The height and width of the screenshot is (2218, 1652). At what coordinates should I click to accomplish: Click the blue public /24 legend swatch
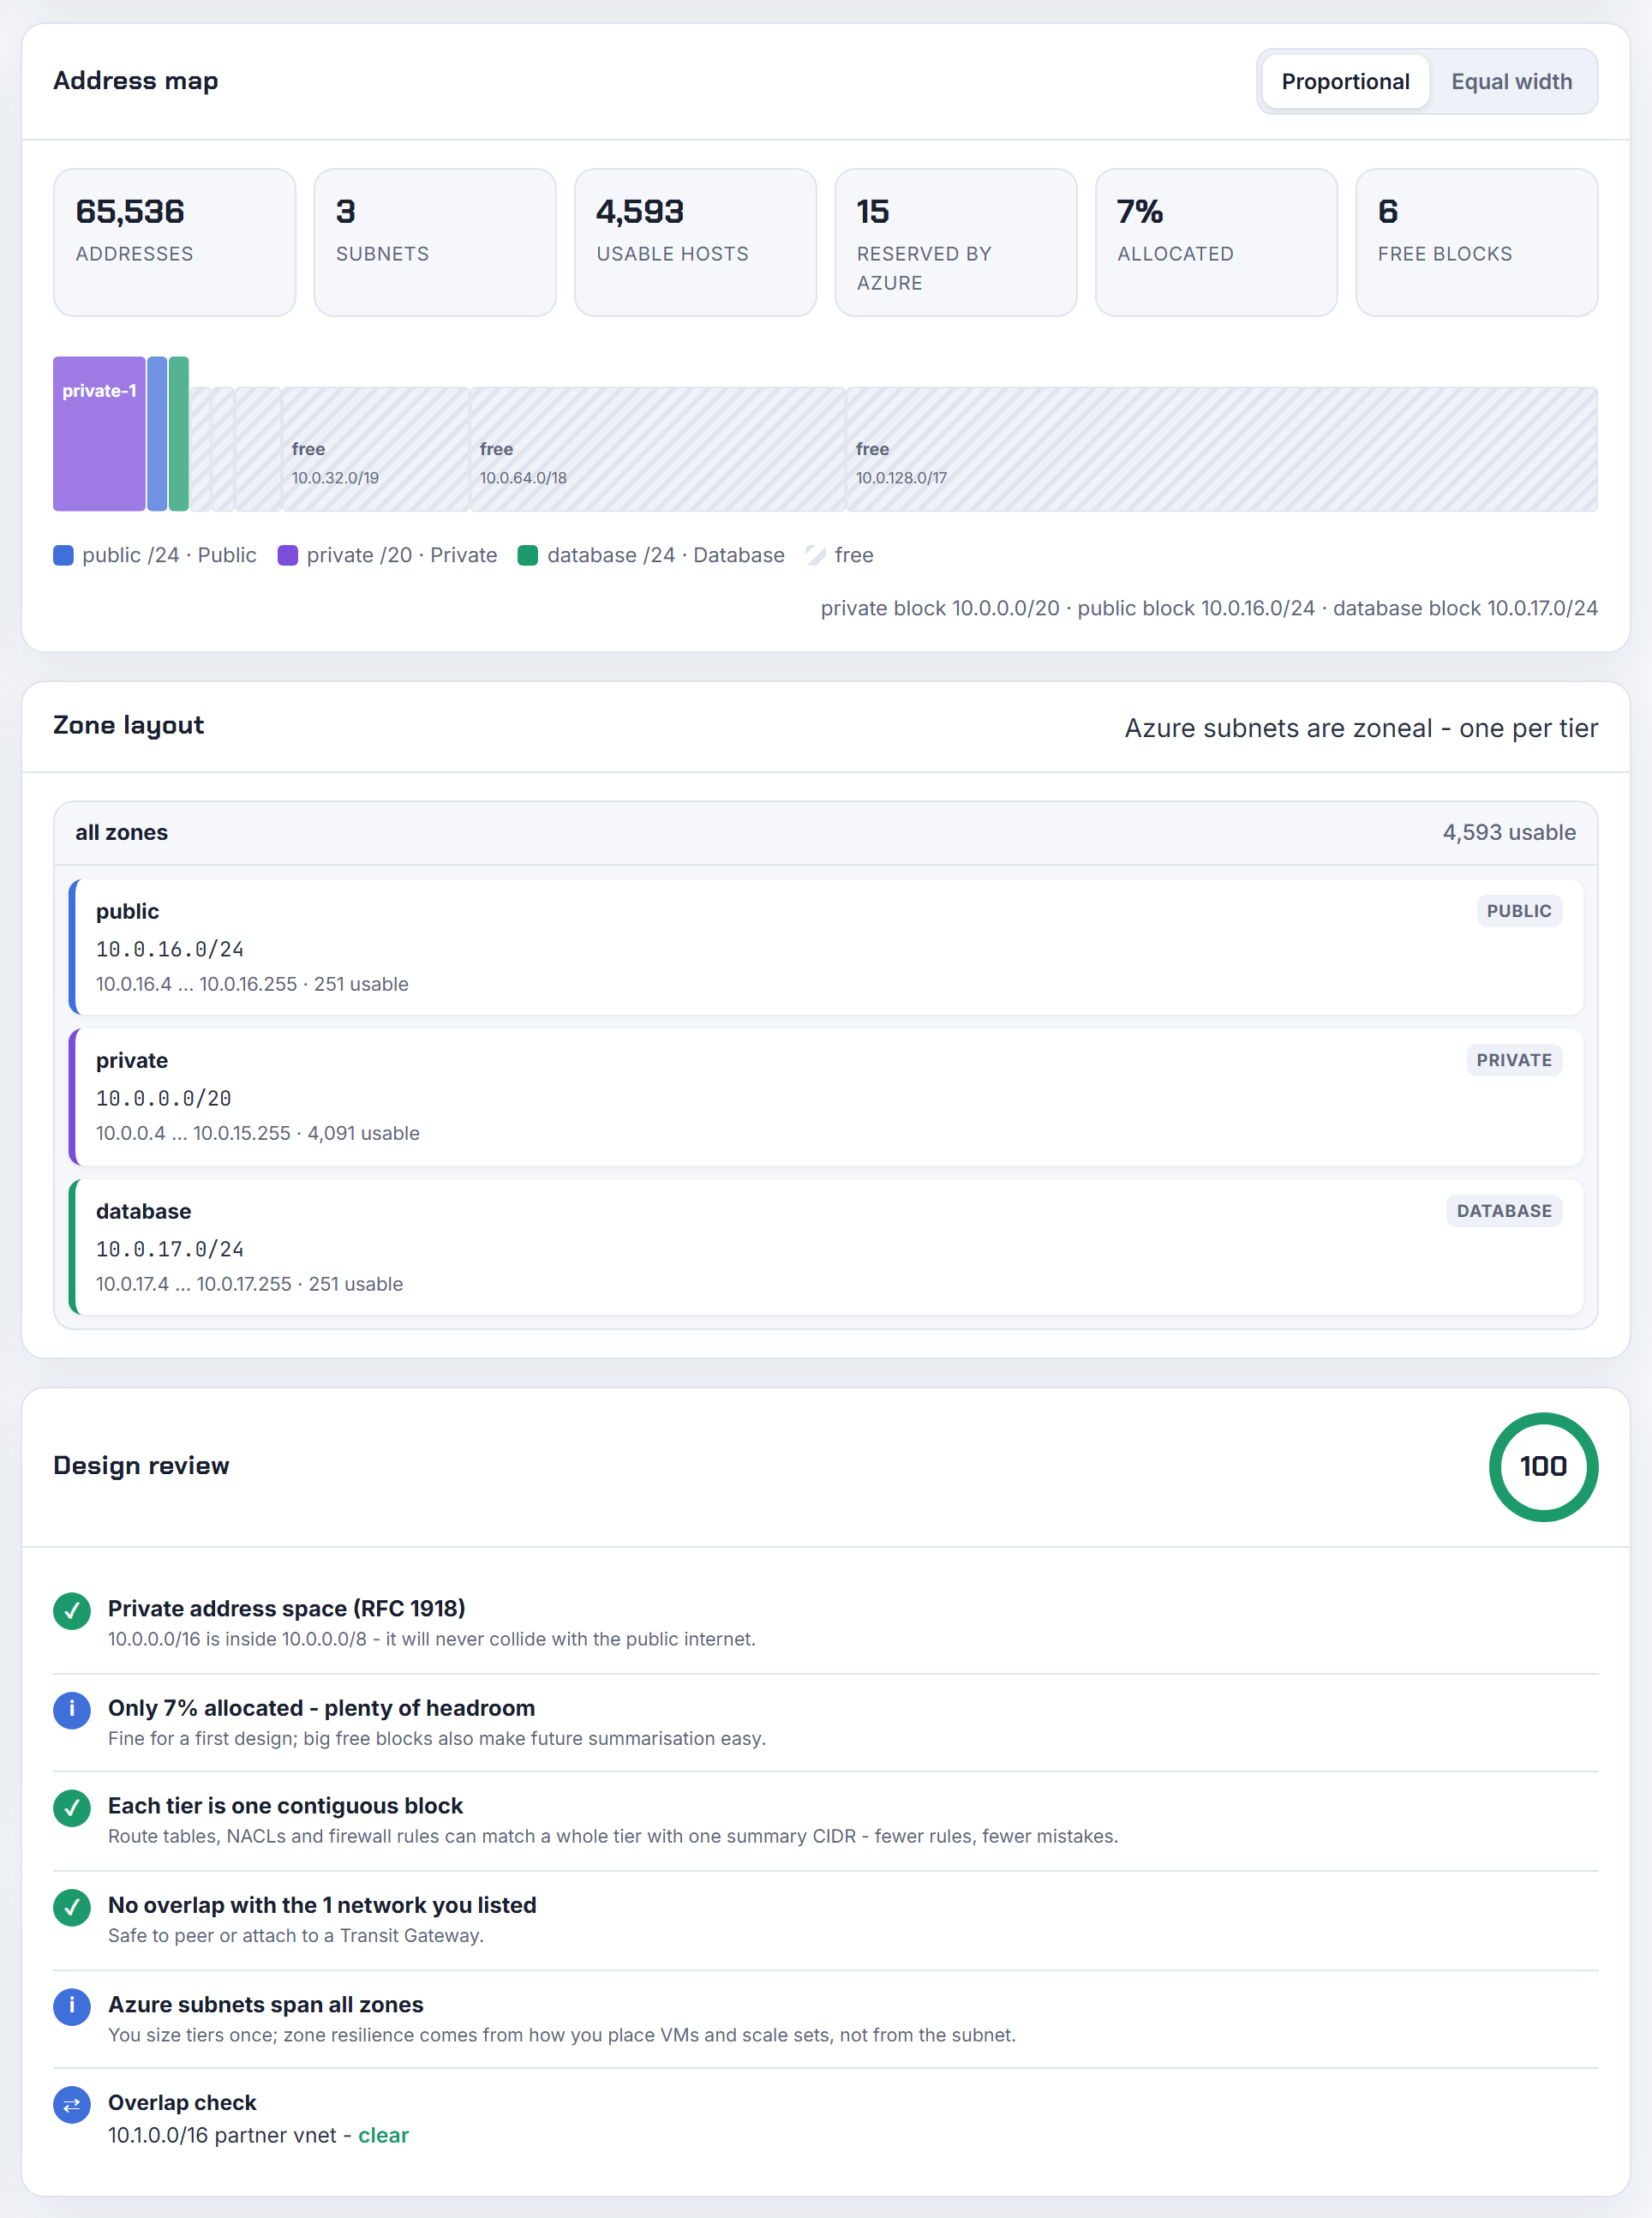click(63, 555)
